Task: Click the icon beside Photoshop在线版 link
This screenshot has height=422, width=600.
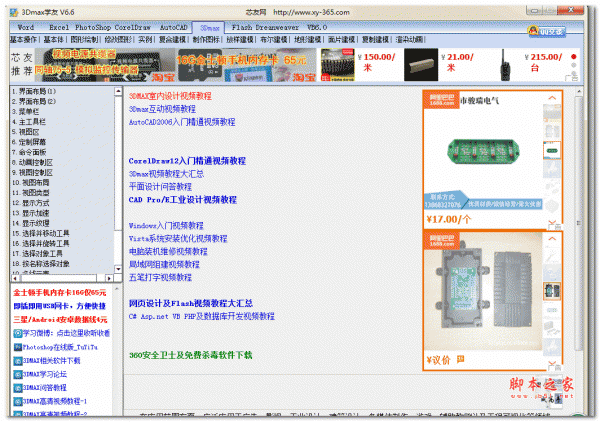Action: click(17, 346)
